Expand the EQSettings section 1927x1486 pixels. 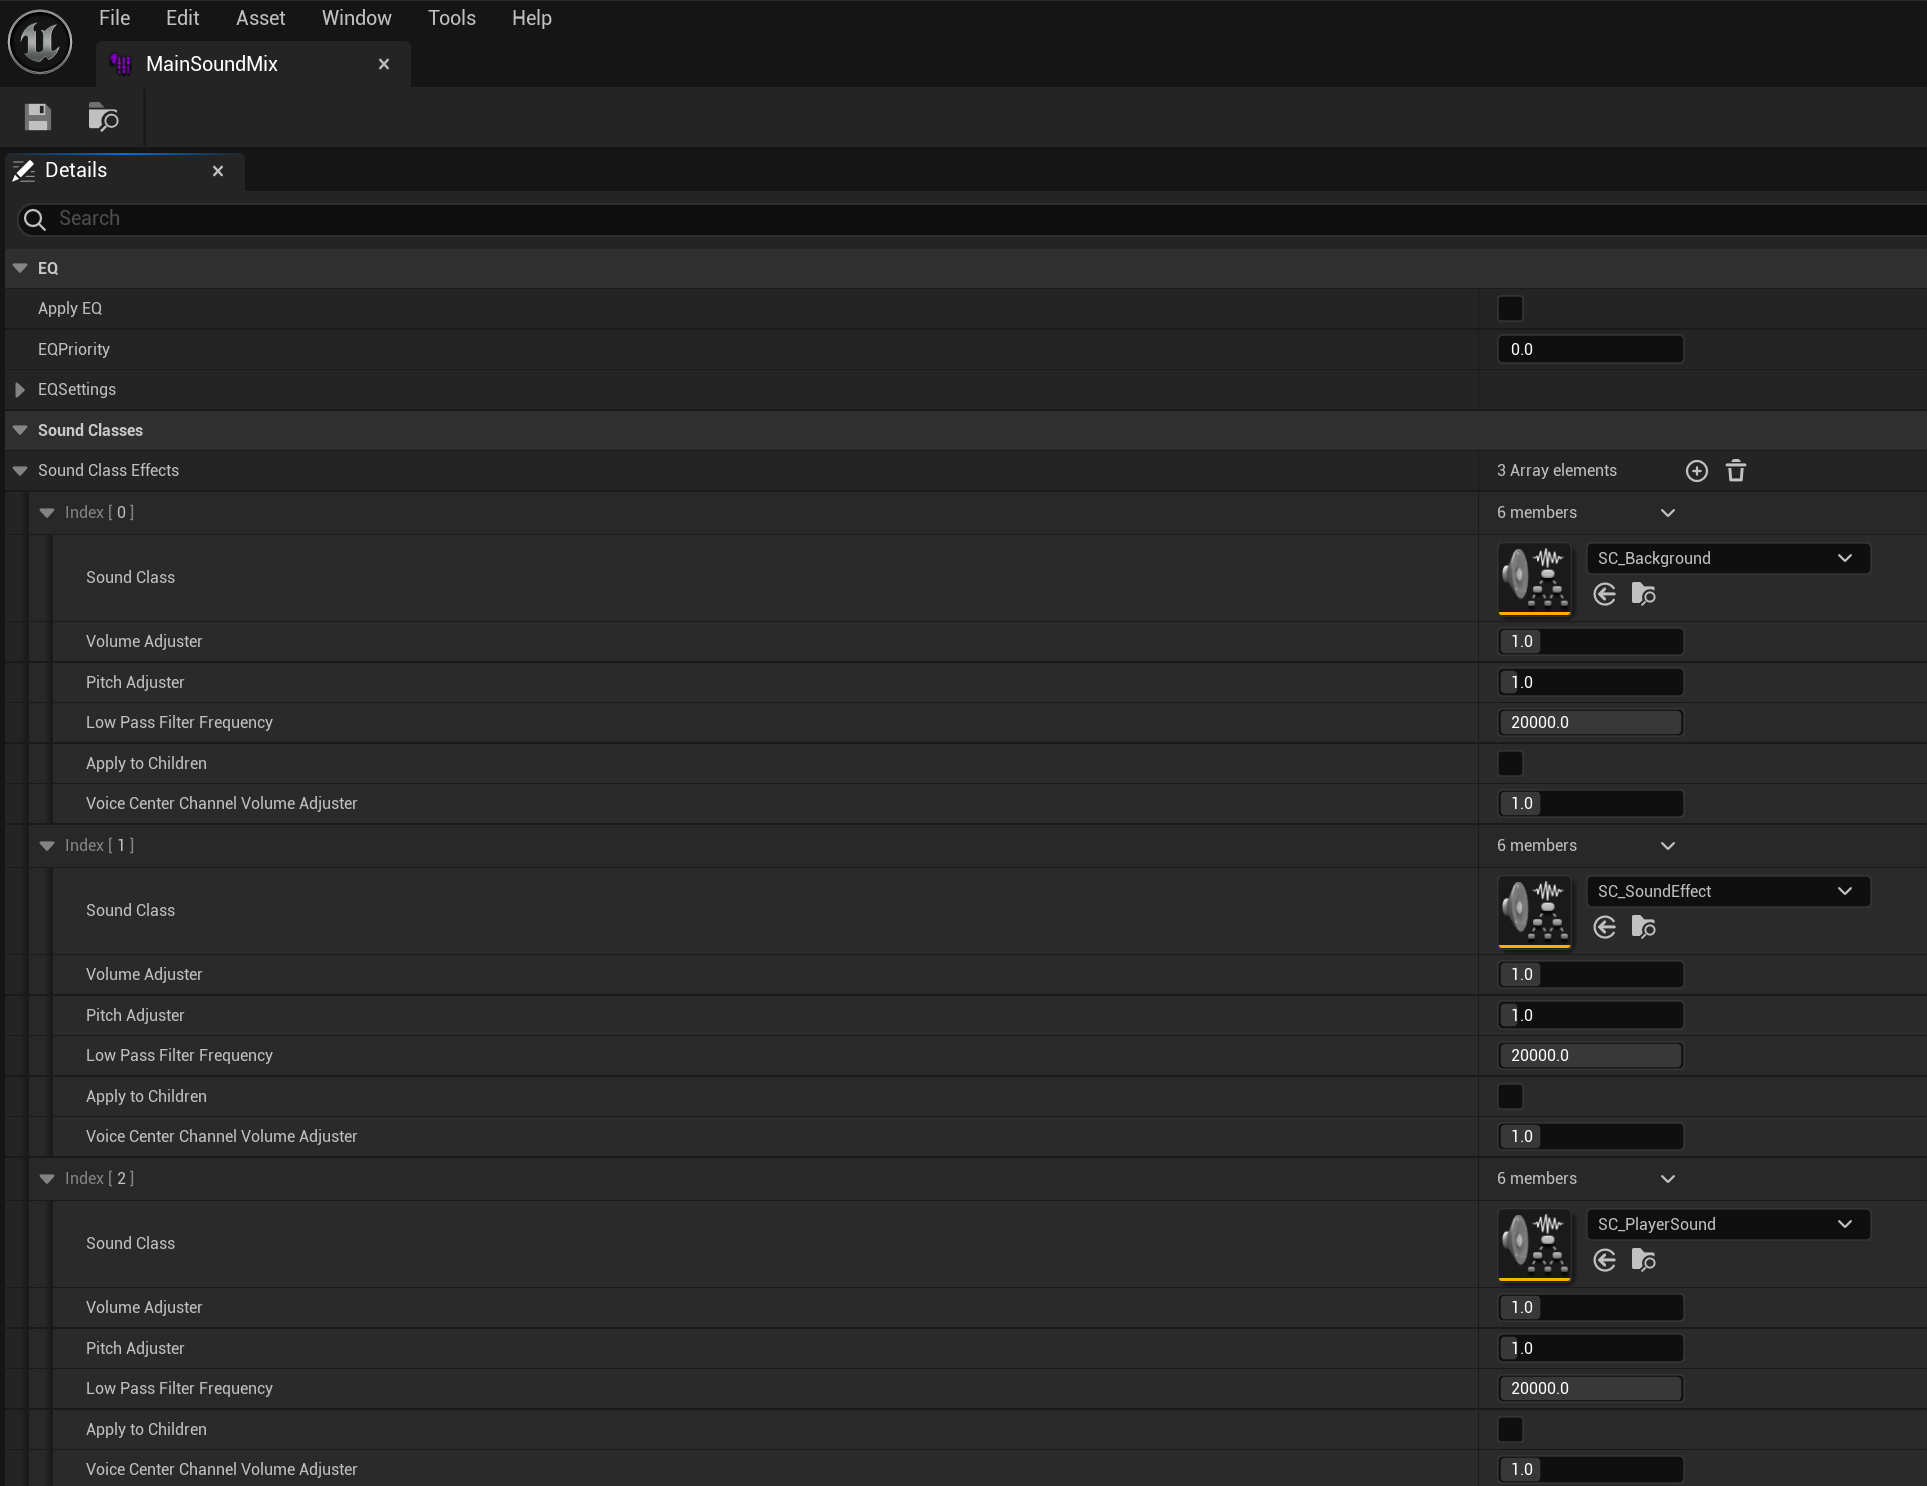coord(20,390)
